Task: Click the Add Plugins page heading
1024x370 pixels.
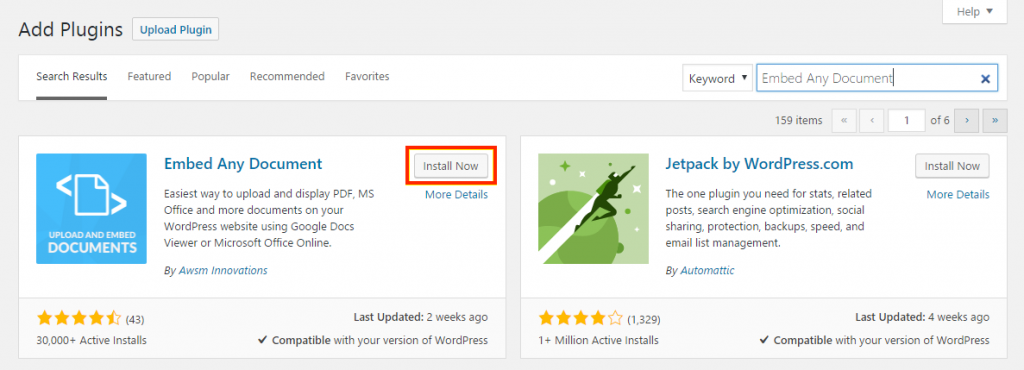Action: [x=71, y=29]
